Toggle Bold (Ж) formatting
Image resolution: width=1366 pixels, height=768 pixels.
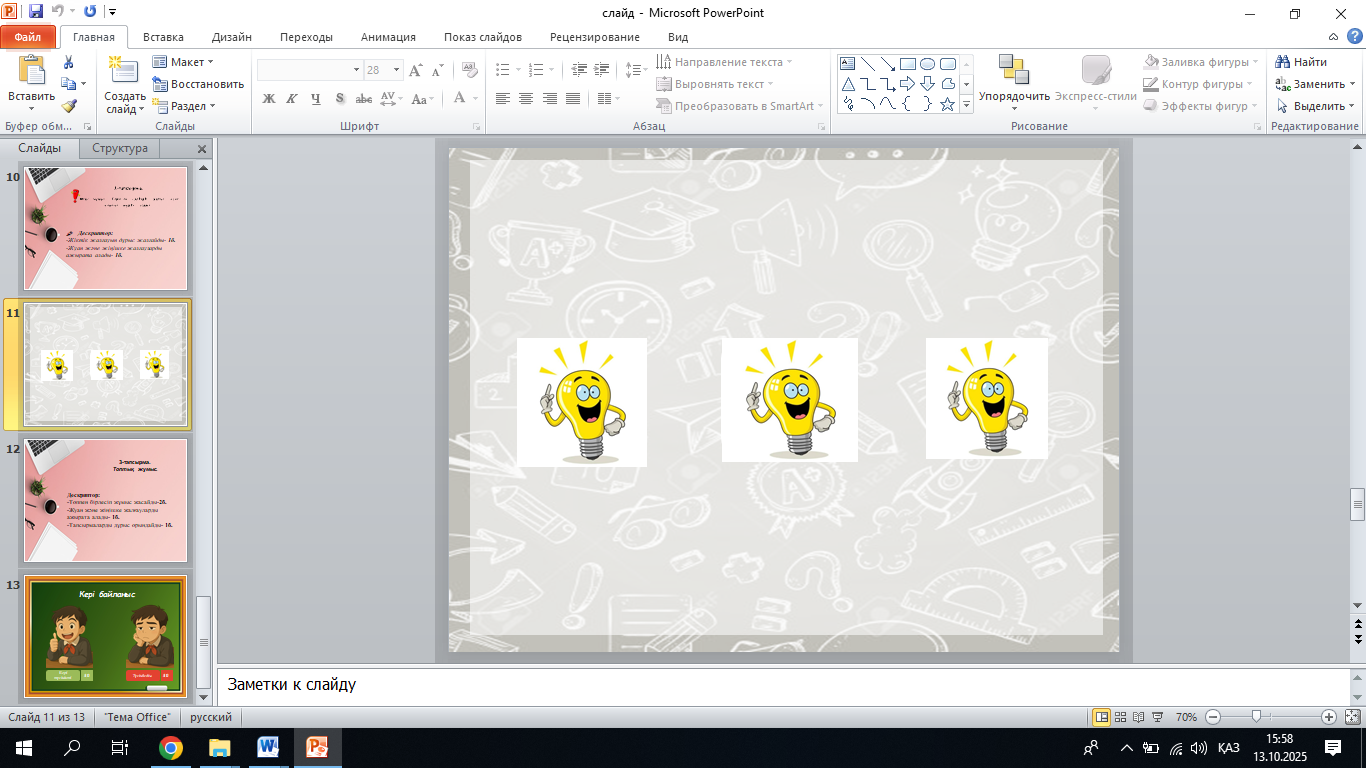tap(268, 98)
